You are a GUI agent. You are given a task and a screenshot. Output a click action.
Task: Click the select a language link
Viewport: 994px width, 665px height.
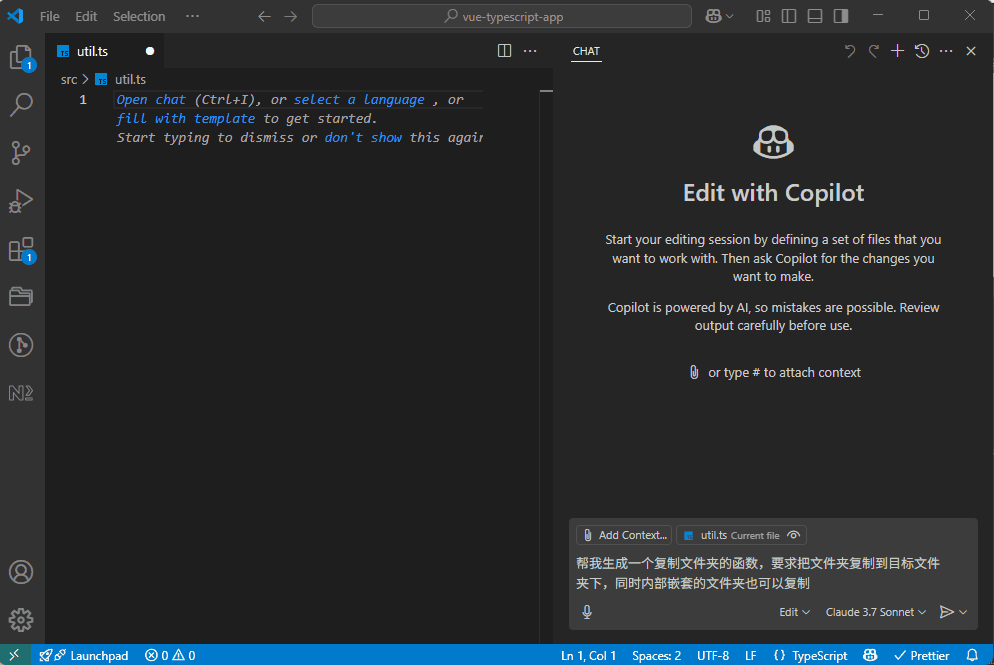coord(359,100)
